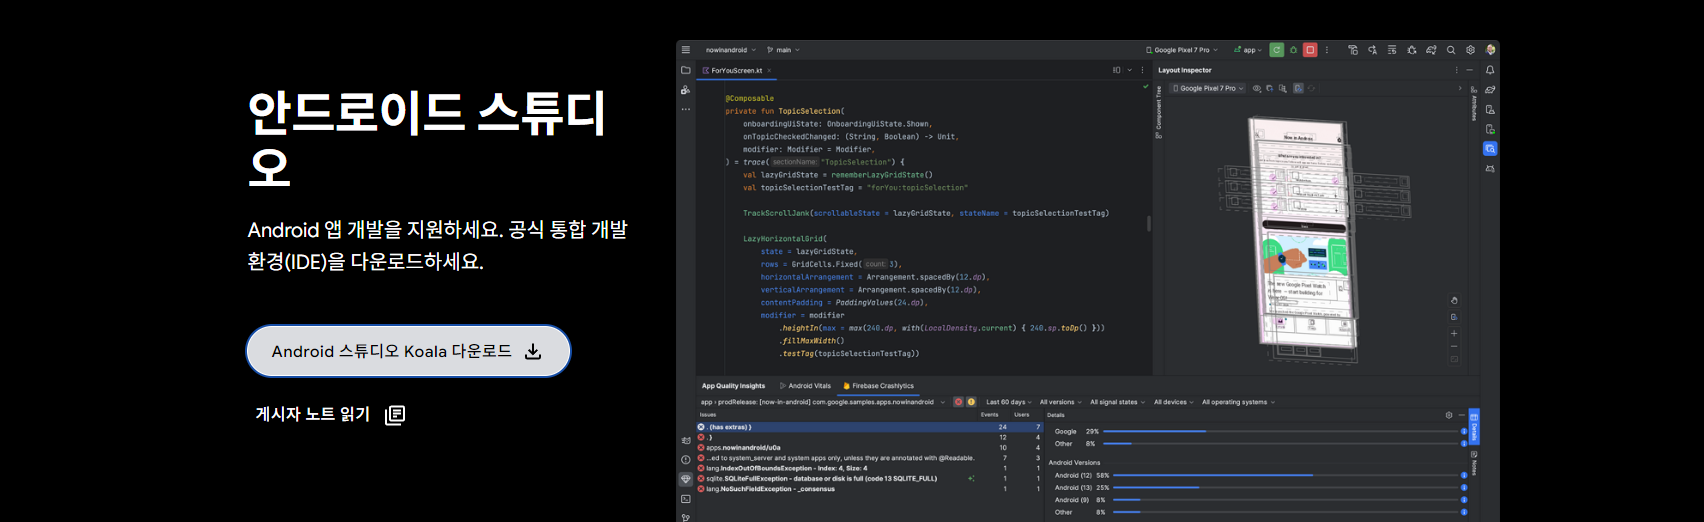Open the Gradle tool window icon
Screen dimensions: 1704x522
[x=1490, y=90]
